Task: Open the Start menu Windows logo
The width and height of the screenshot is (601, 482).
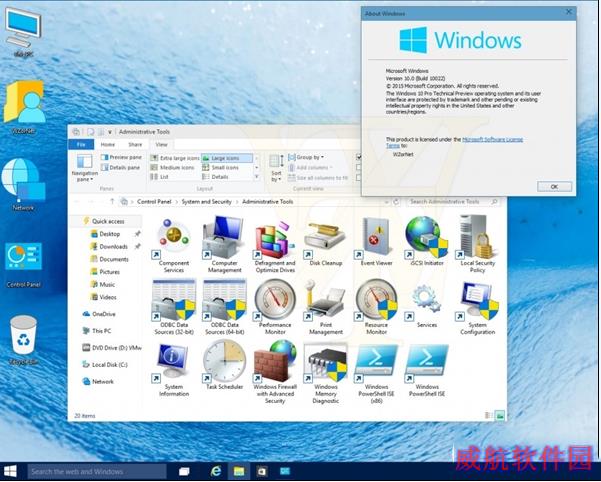Action: (10, 471)
